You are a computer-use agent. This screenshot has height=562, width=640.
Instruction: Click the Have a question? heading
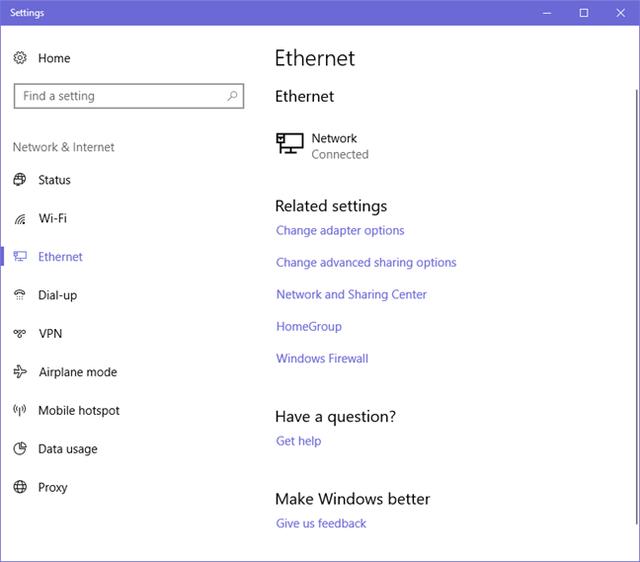[x=336, y=417]
